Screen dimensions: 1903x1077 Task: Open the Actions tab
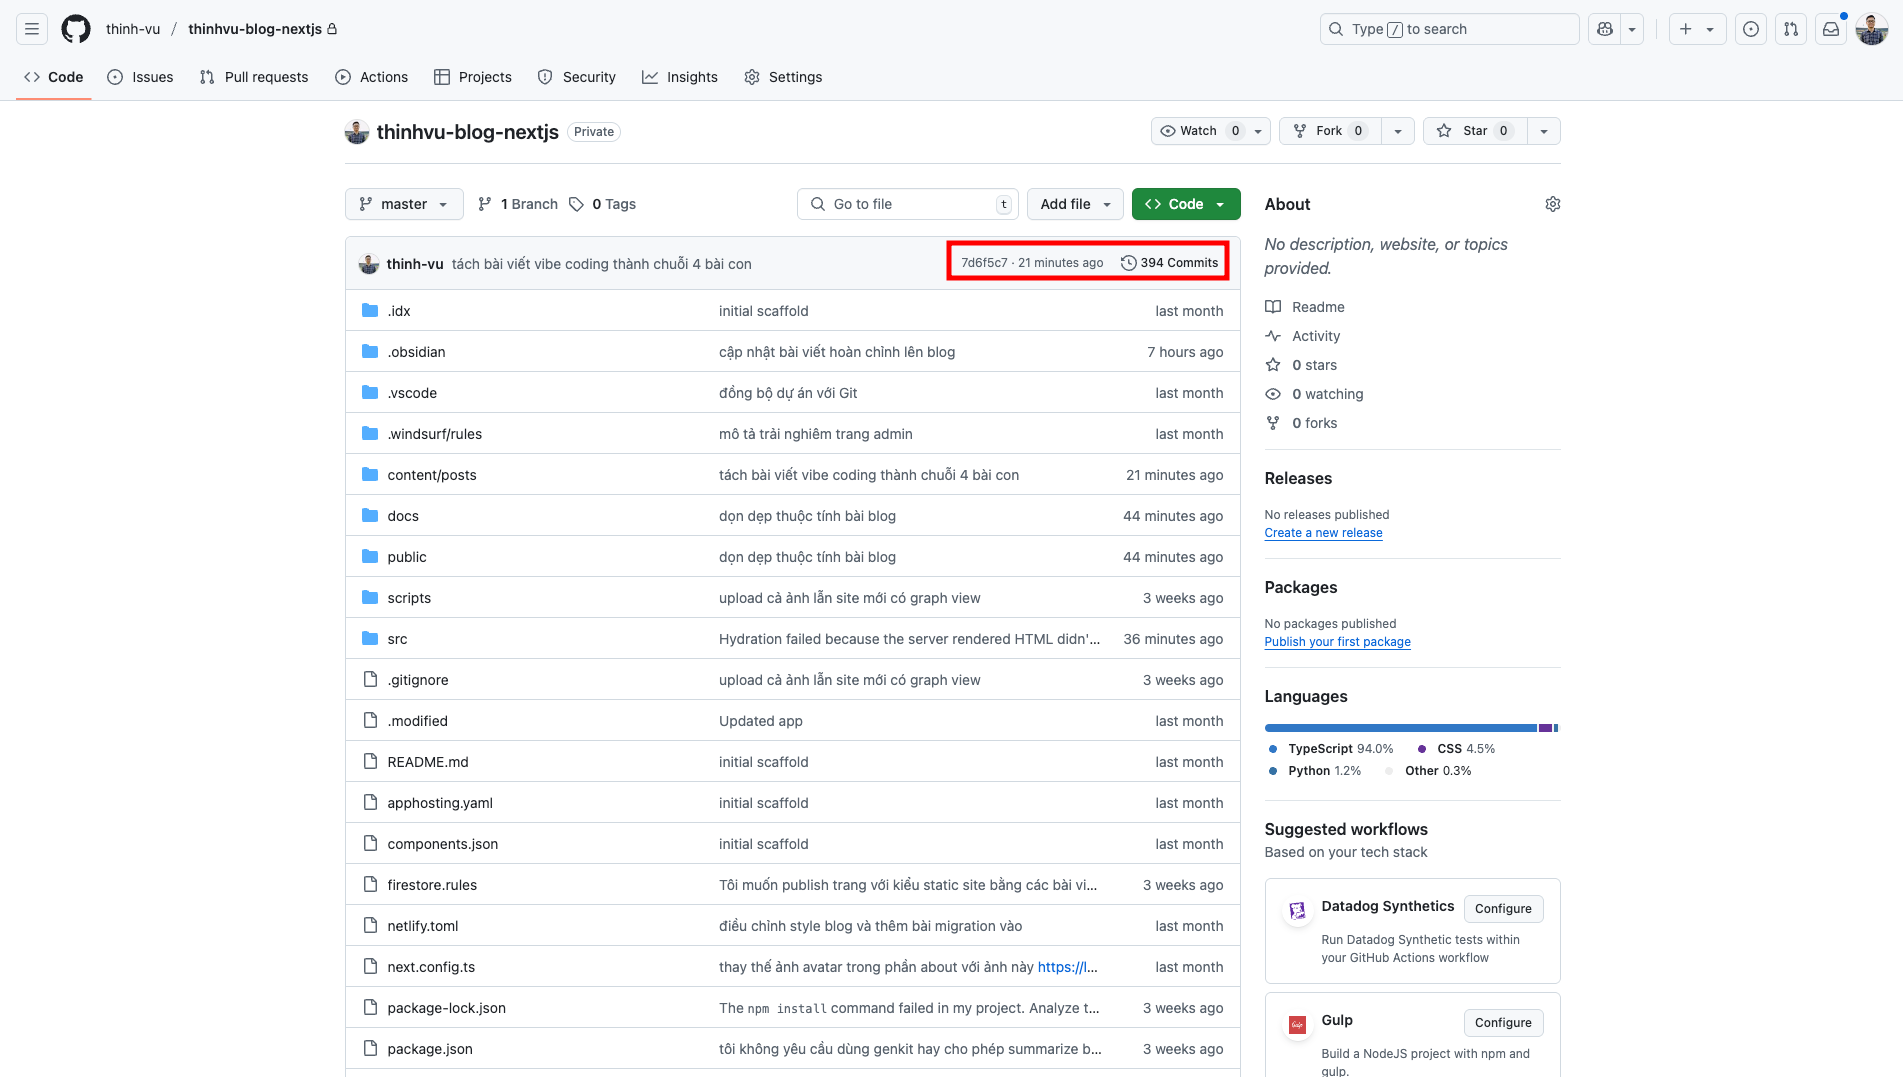(372, 77)
